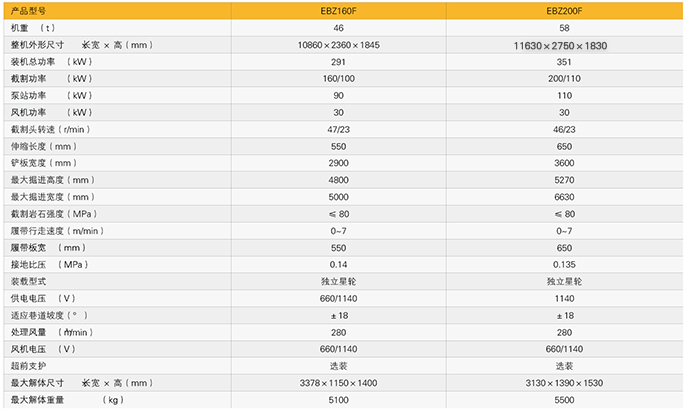Click the cutting power value 200/110

[x=564, y=79]
